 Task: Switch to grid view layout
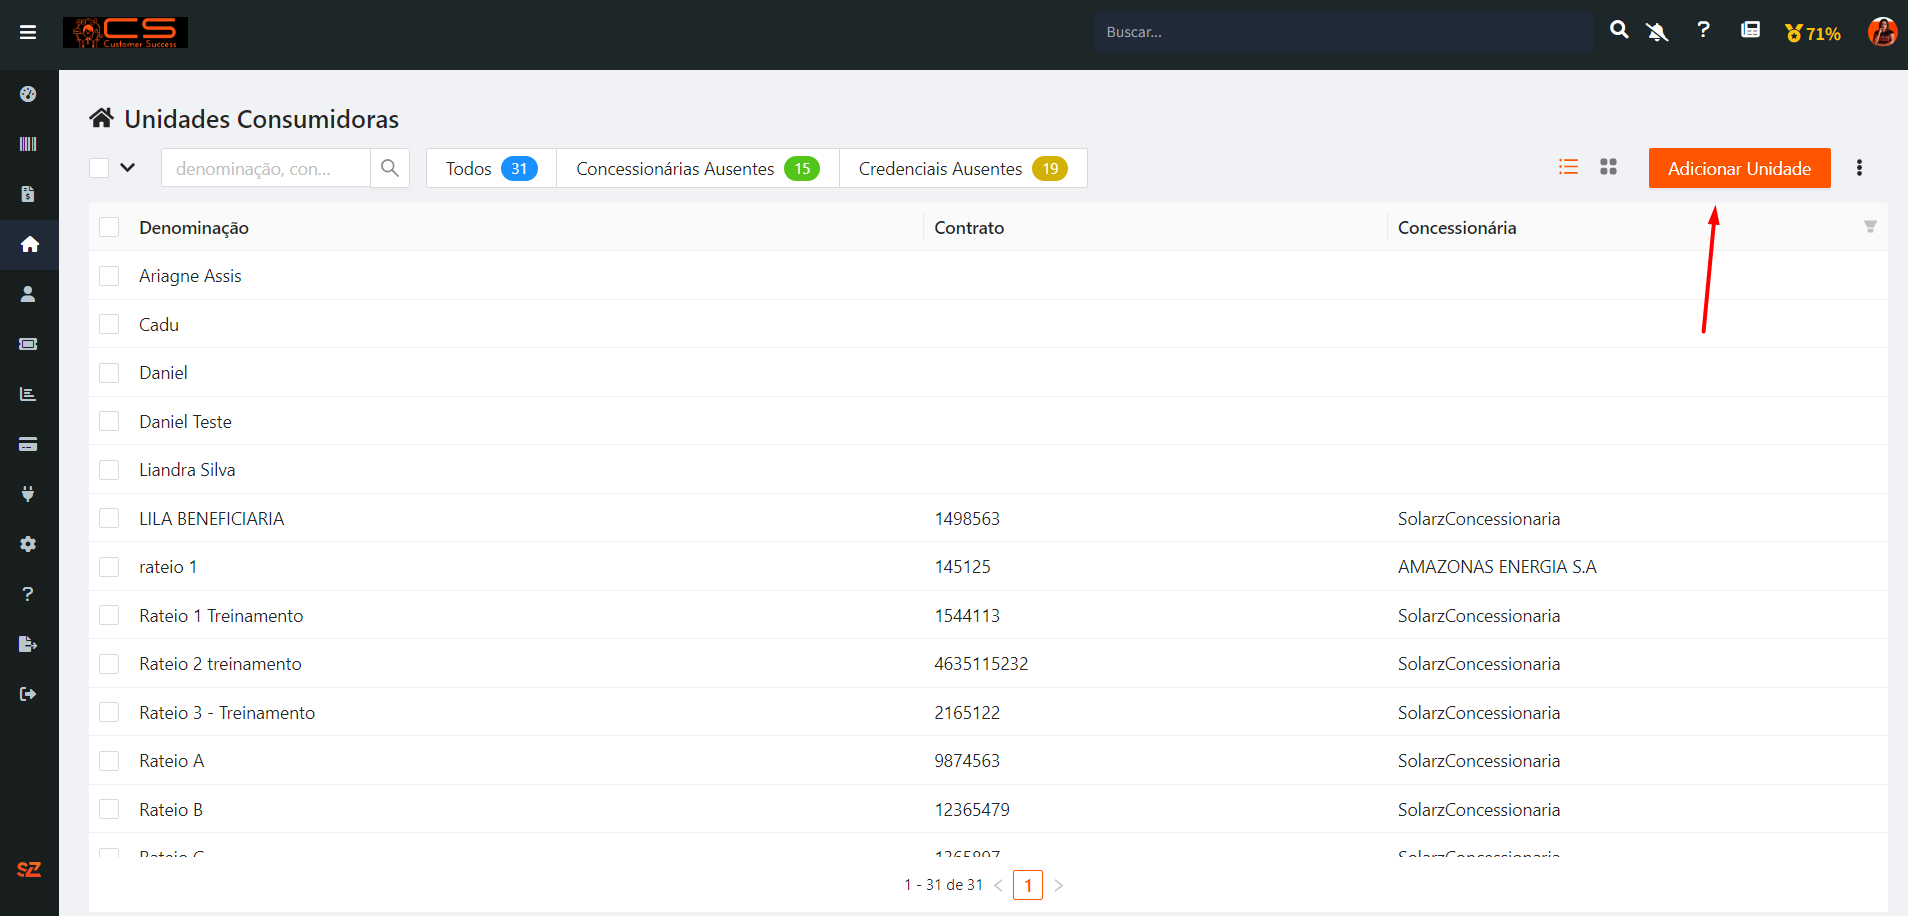click(x=1608, y=167)
